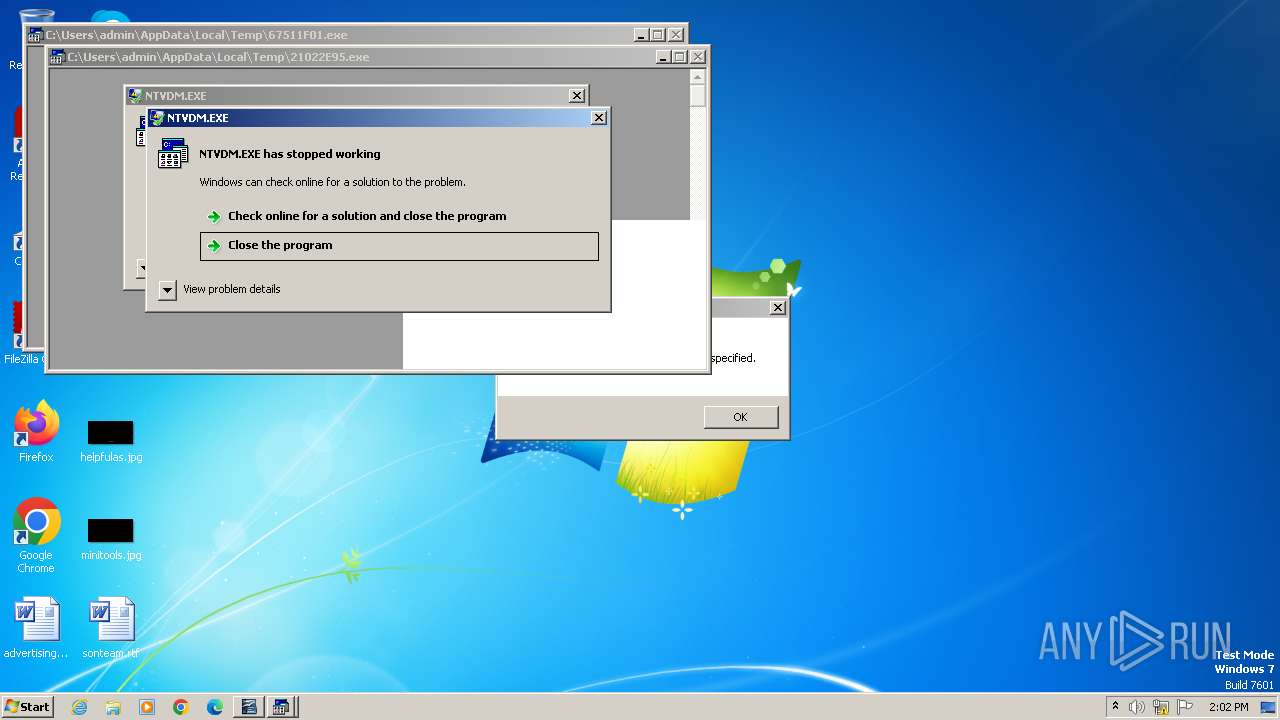Close the background NTVDM.EXE dialog
1280x720 pixels.
point(577,96)
